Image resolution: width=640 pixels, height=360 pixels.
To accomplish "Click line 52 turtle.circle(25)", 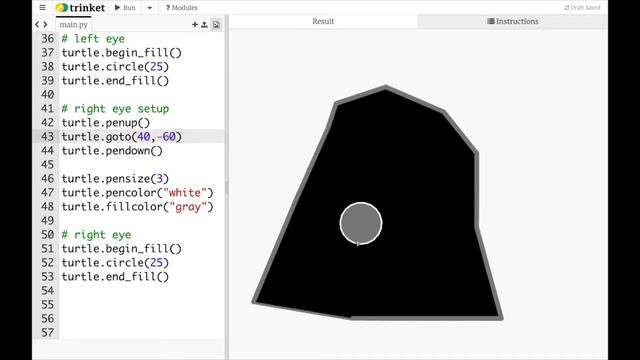I will pos(115,262).
